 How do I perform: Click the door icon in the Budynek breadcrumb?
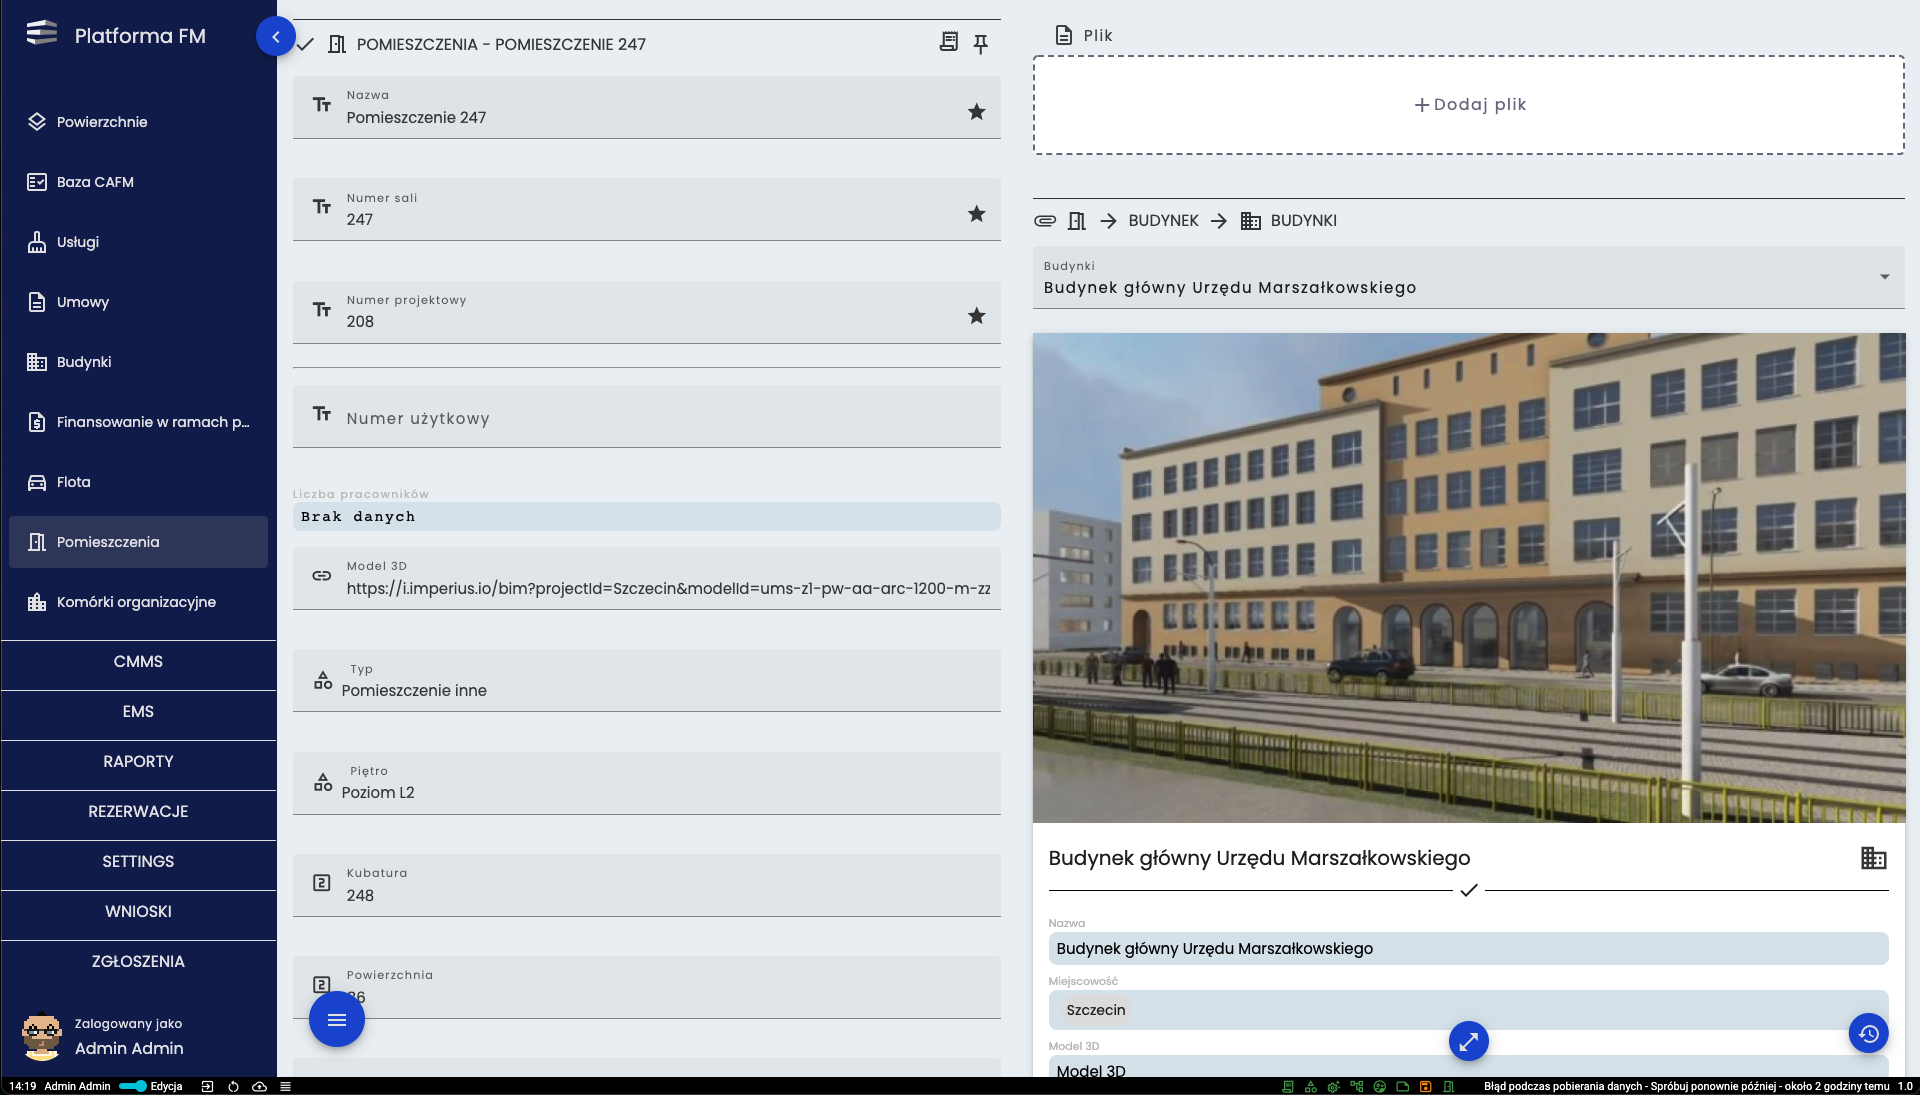(1077, 221)
